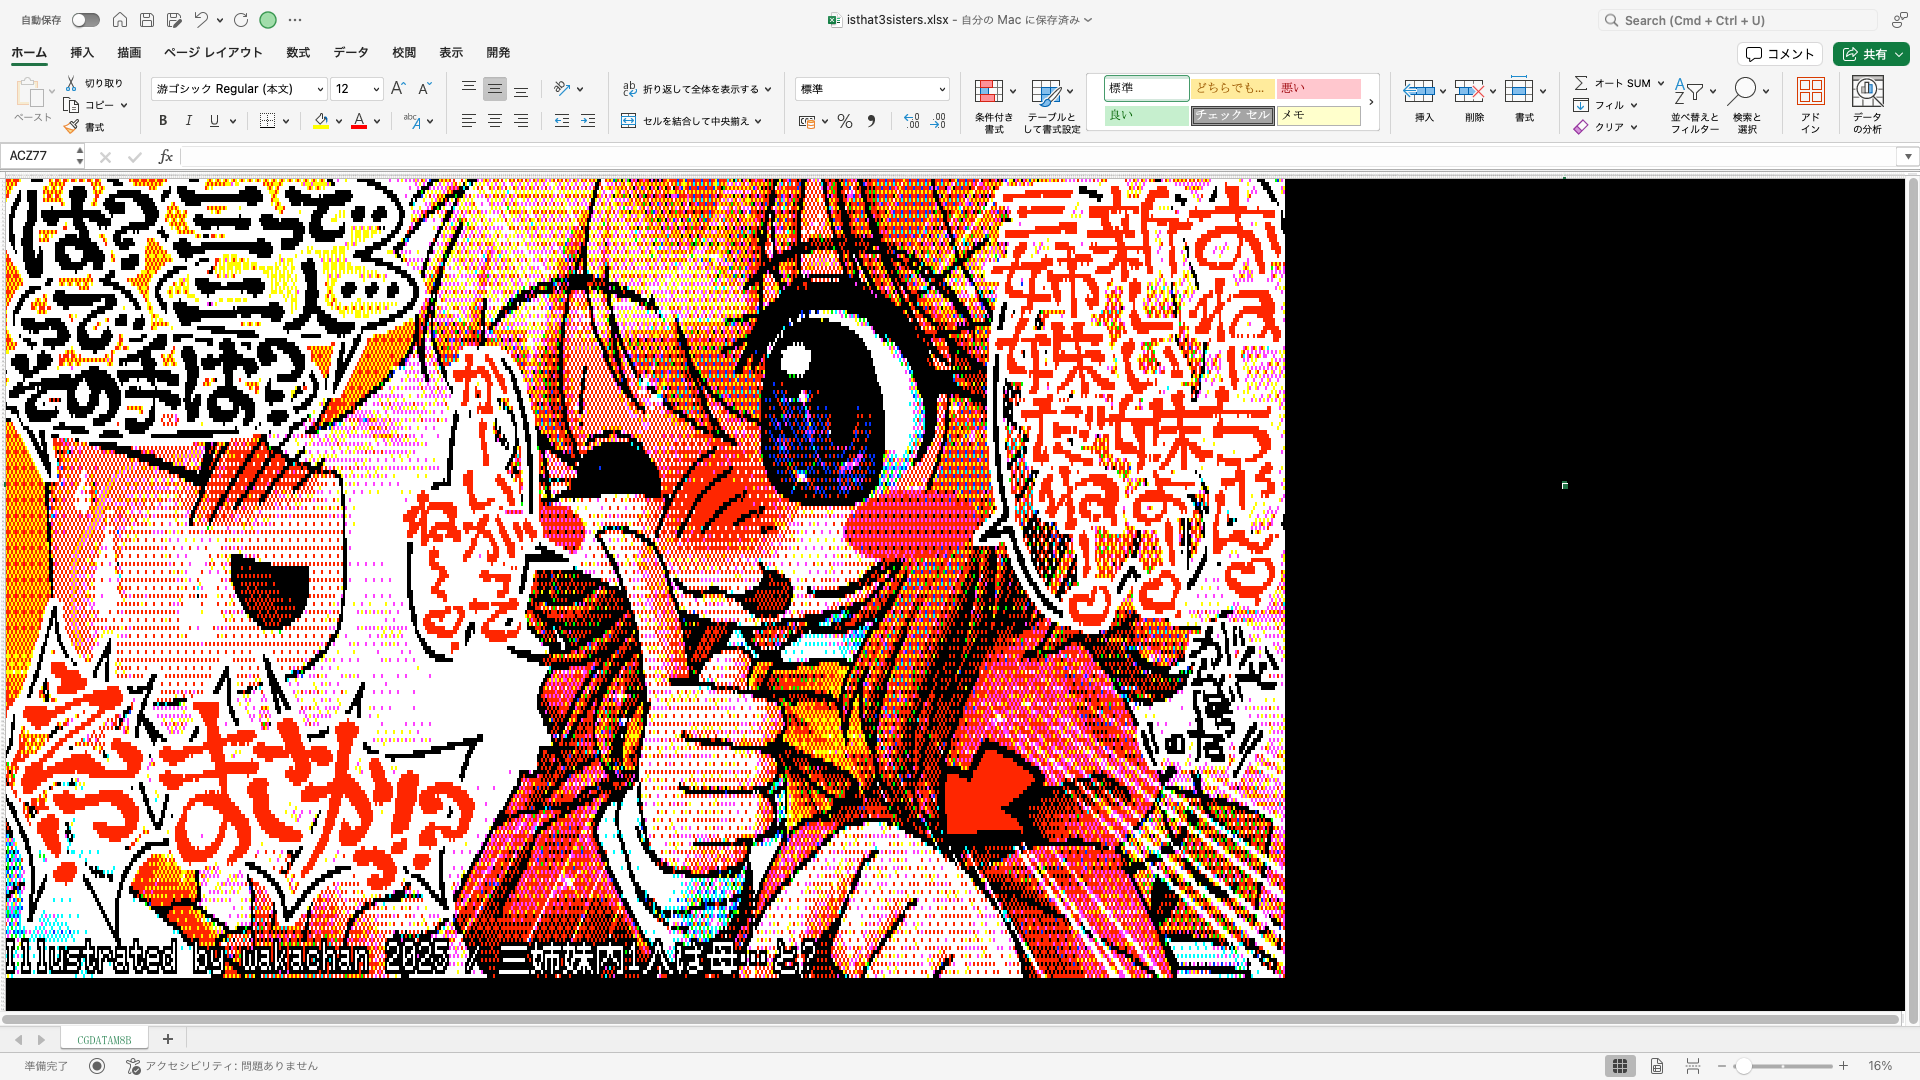Toggle middle vertical alignment
The width and height of the screenshot is (1920, 1080).
pyautogui.click(x=495, y=89)
